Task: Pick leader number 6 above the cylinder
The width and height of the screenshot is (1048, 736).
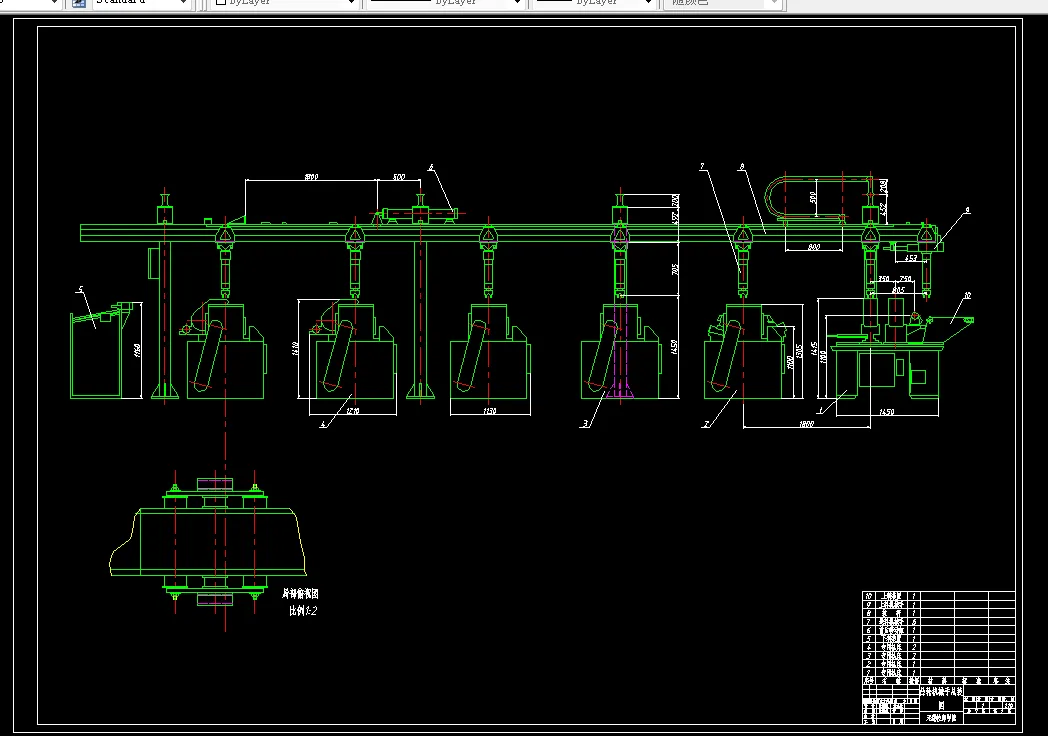Action: (431, 167)
